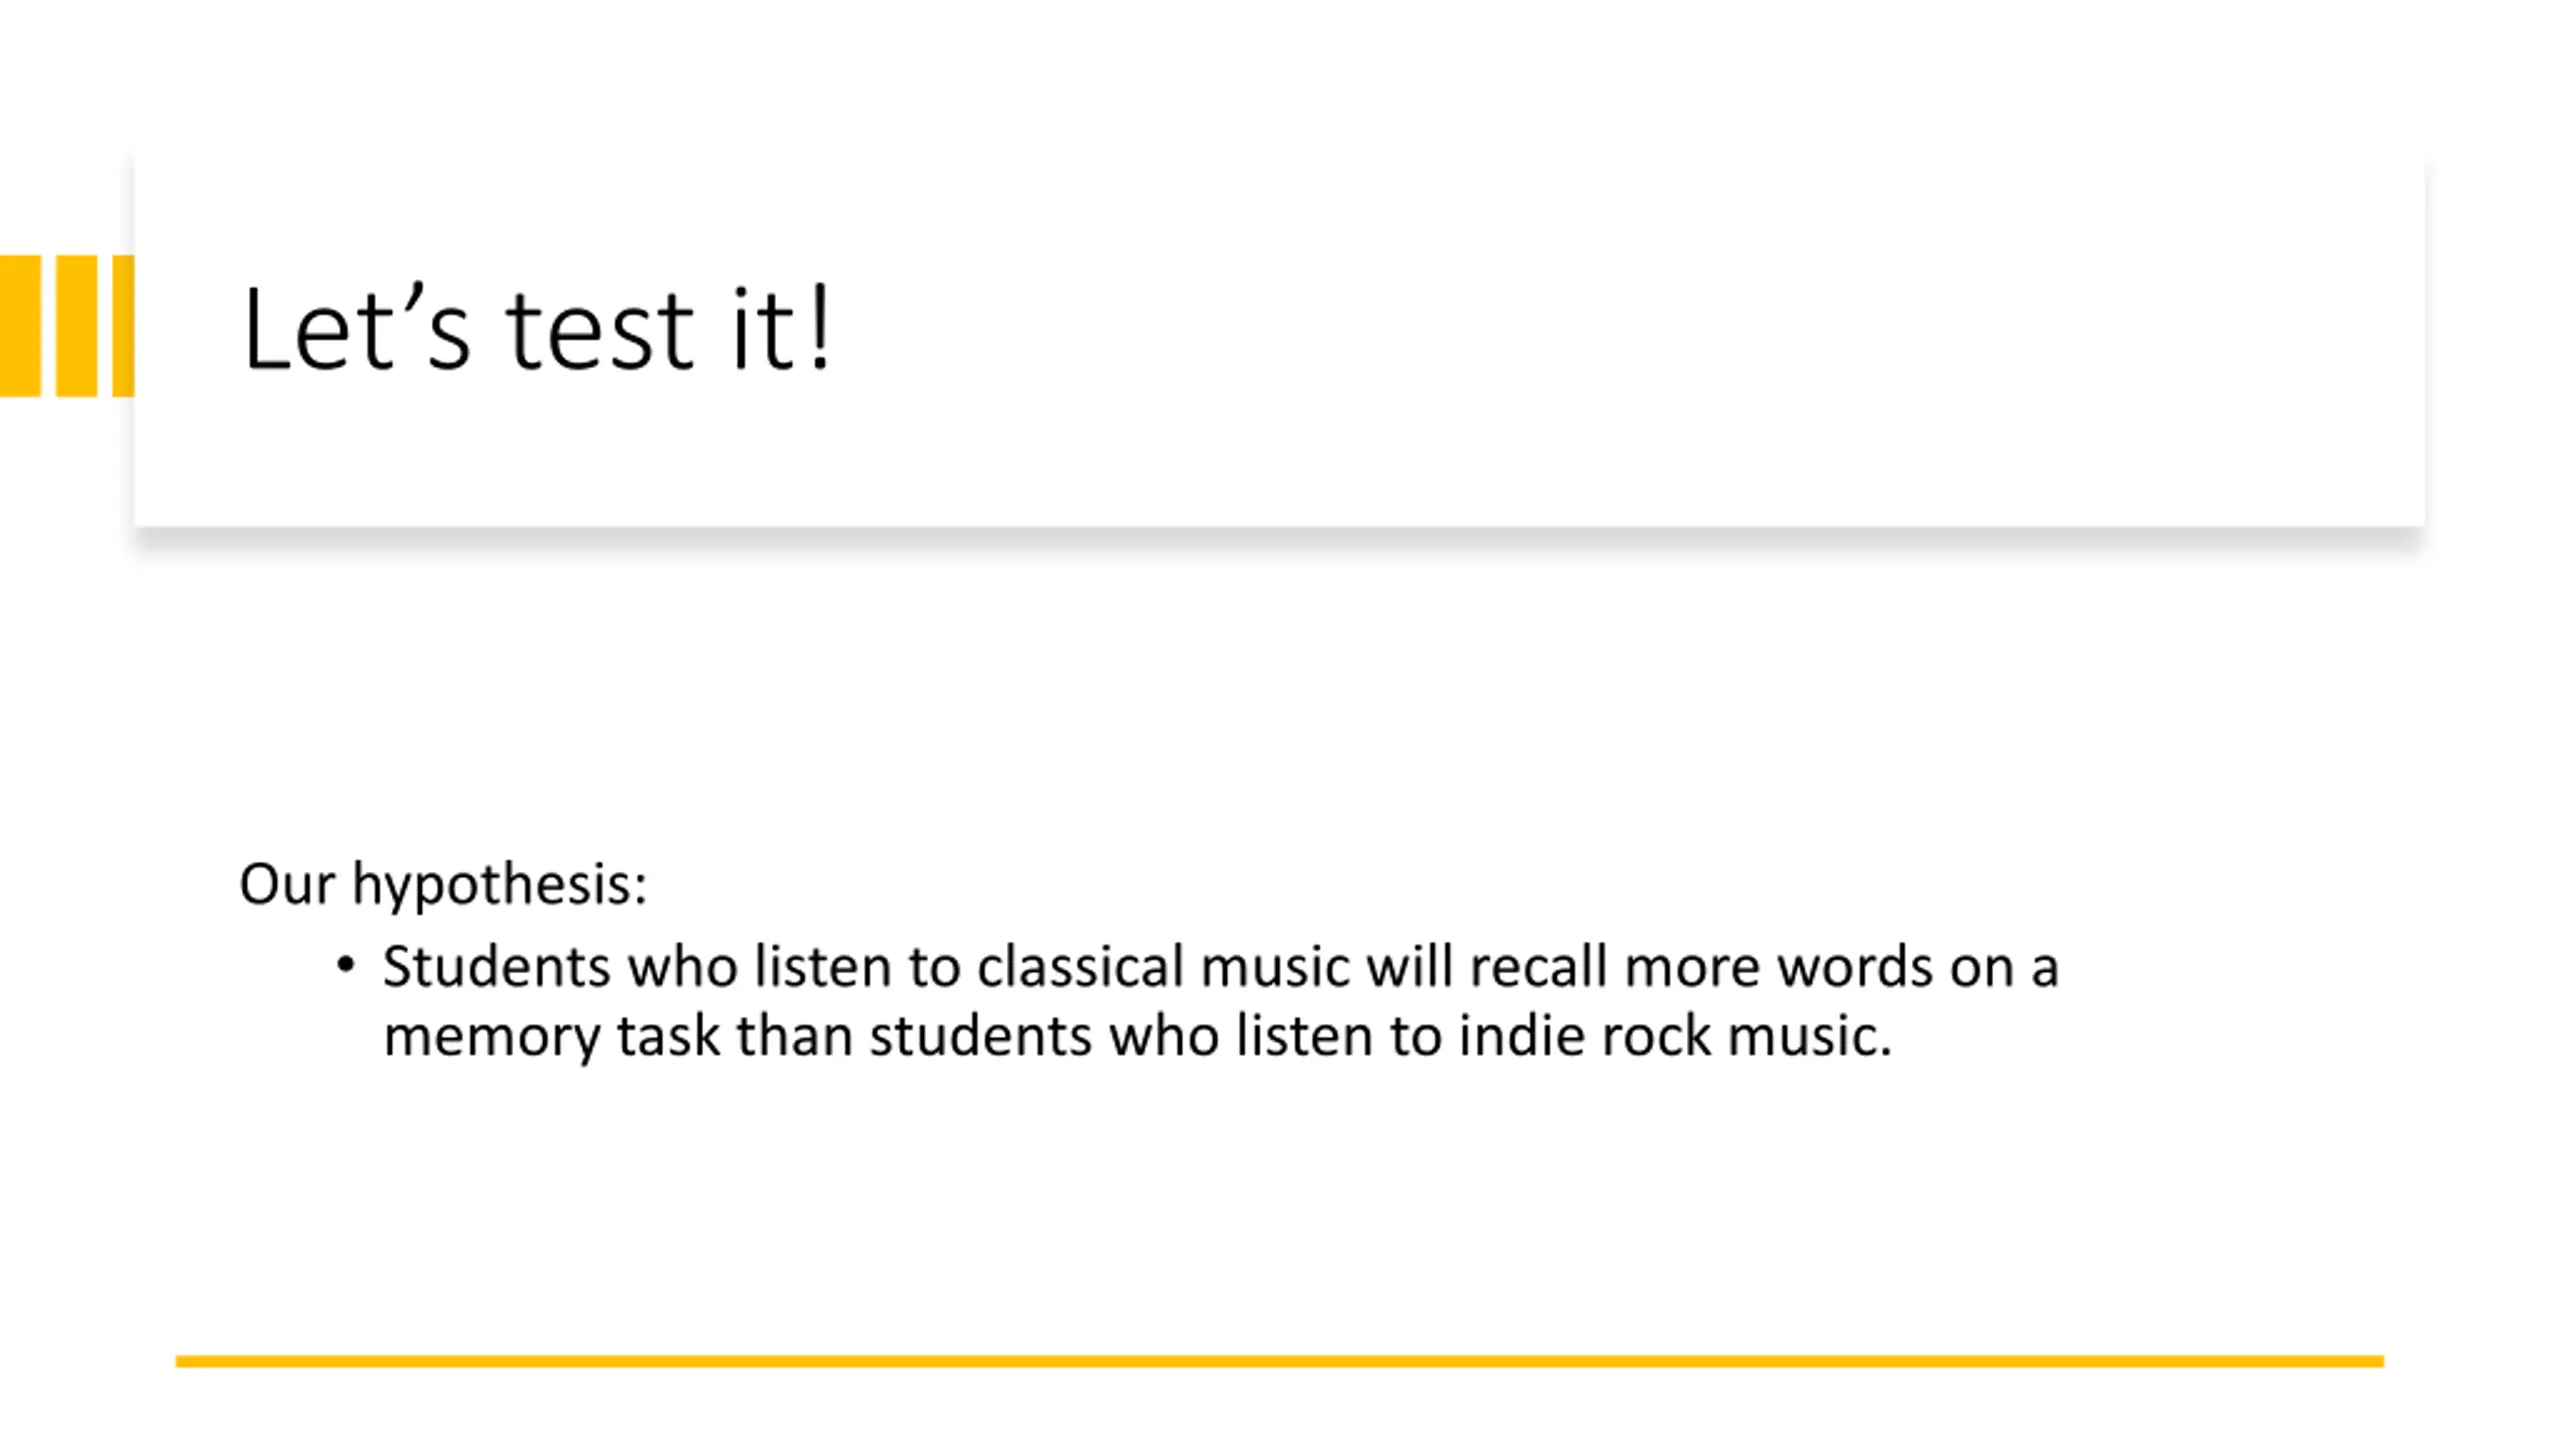Click "it!" at the end of the title

781,328
